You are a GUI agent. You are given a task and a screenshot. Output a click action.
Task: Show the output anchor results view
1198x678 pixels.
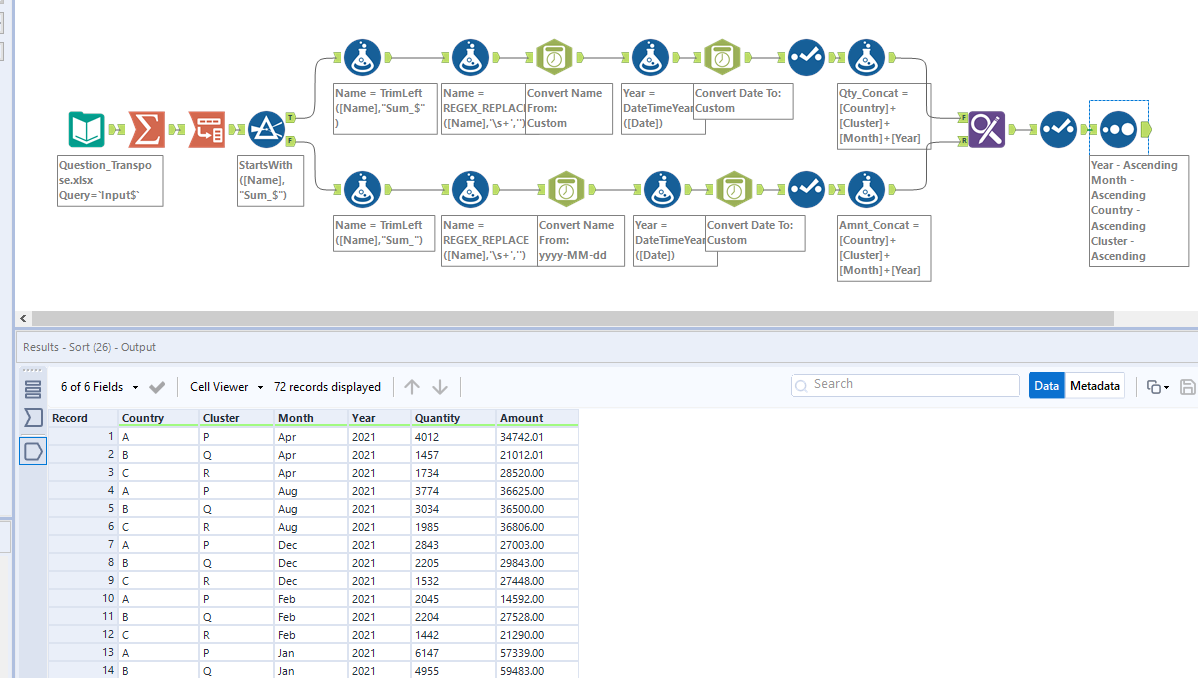[x=33, y=452]
